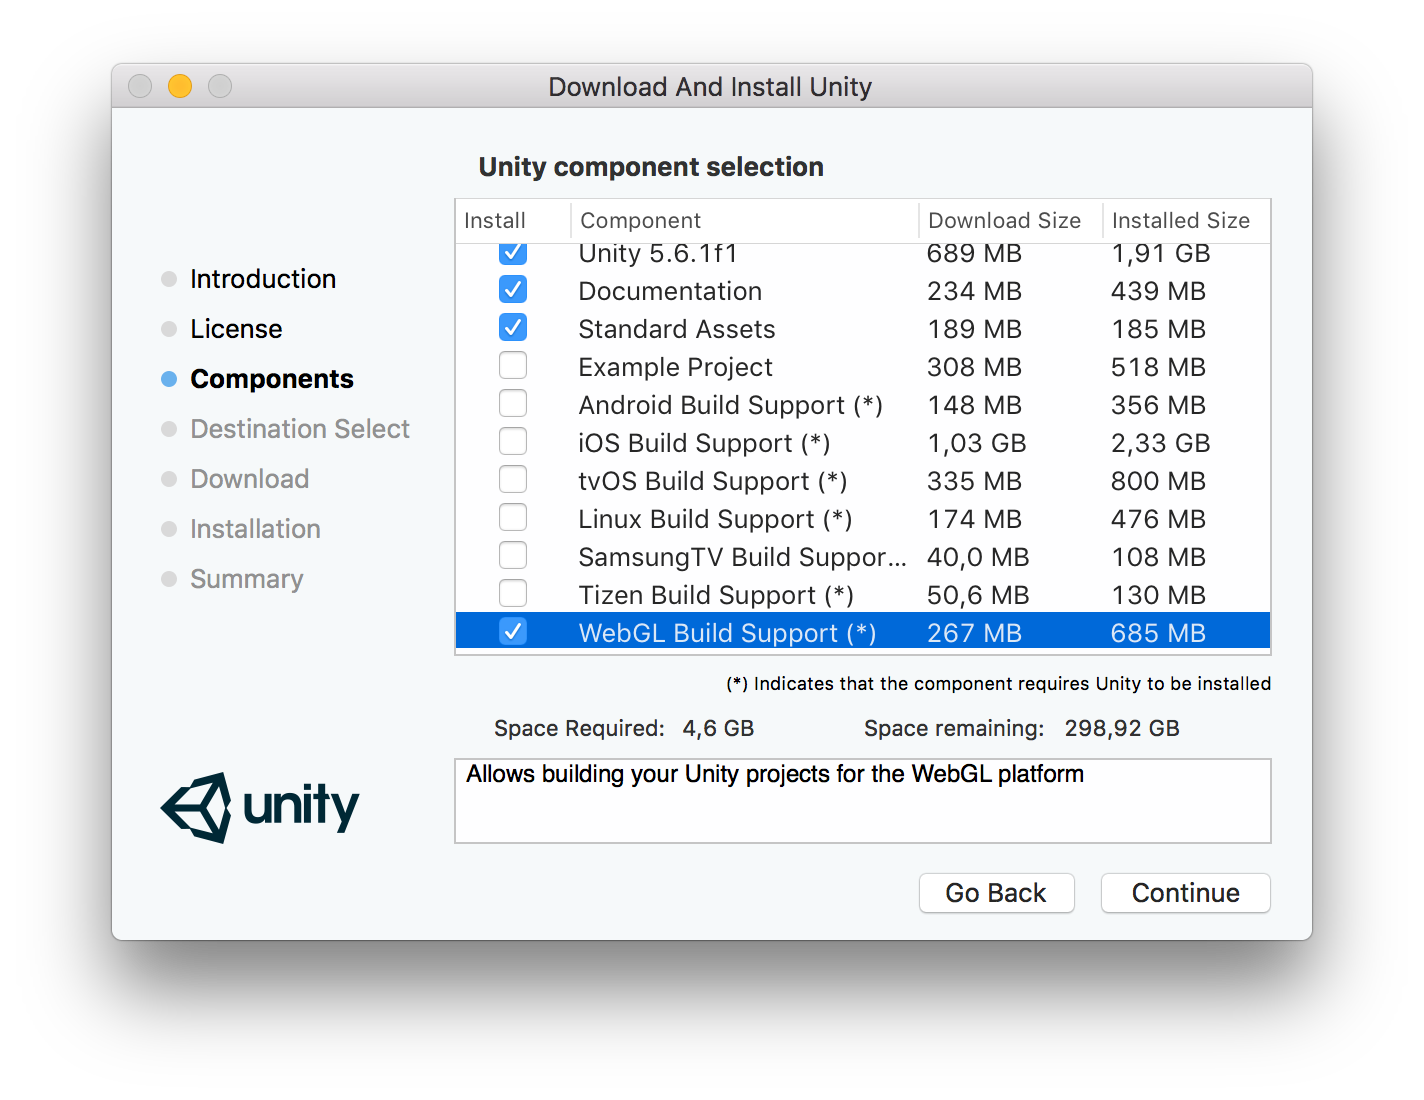Viewport: 1424px width, 1100px height.
Task: Click the "Components" step in the sidebar
Action: [272, 379]
